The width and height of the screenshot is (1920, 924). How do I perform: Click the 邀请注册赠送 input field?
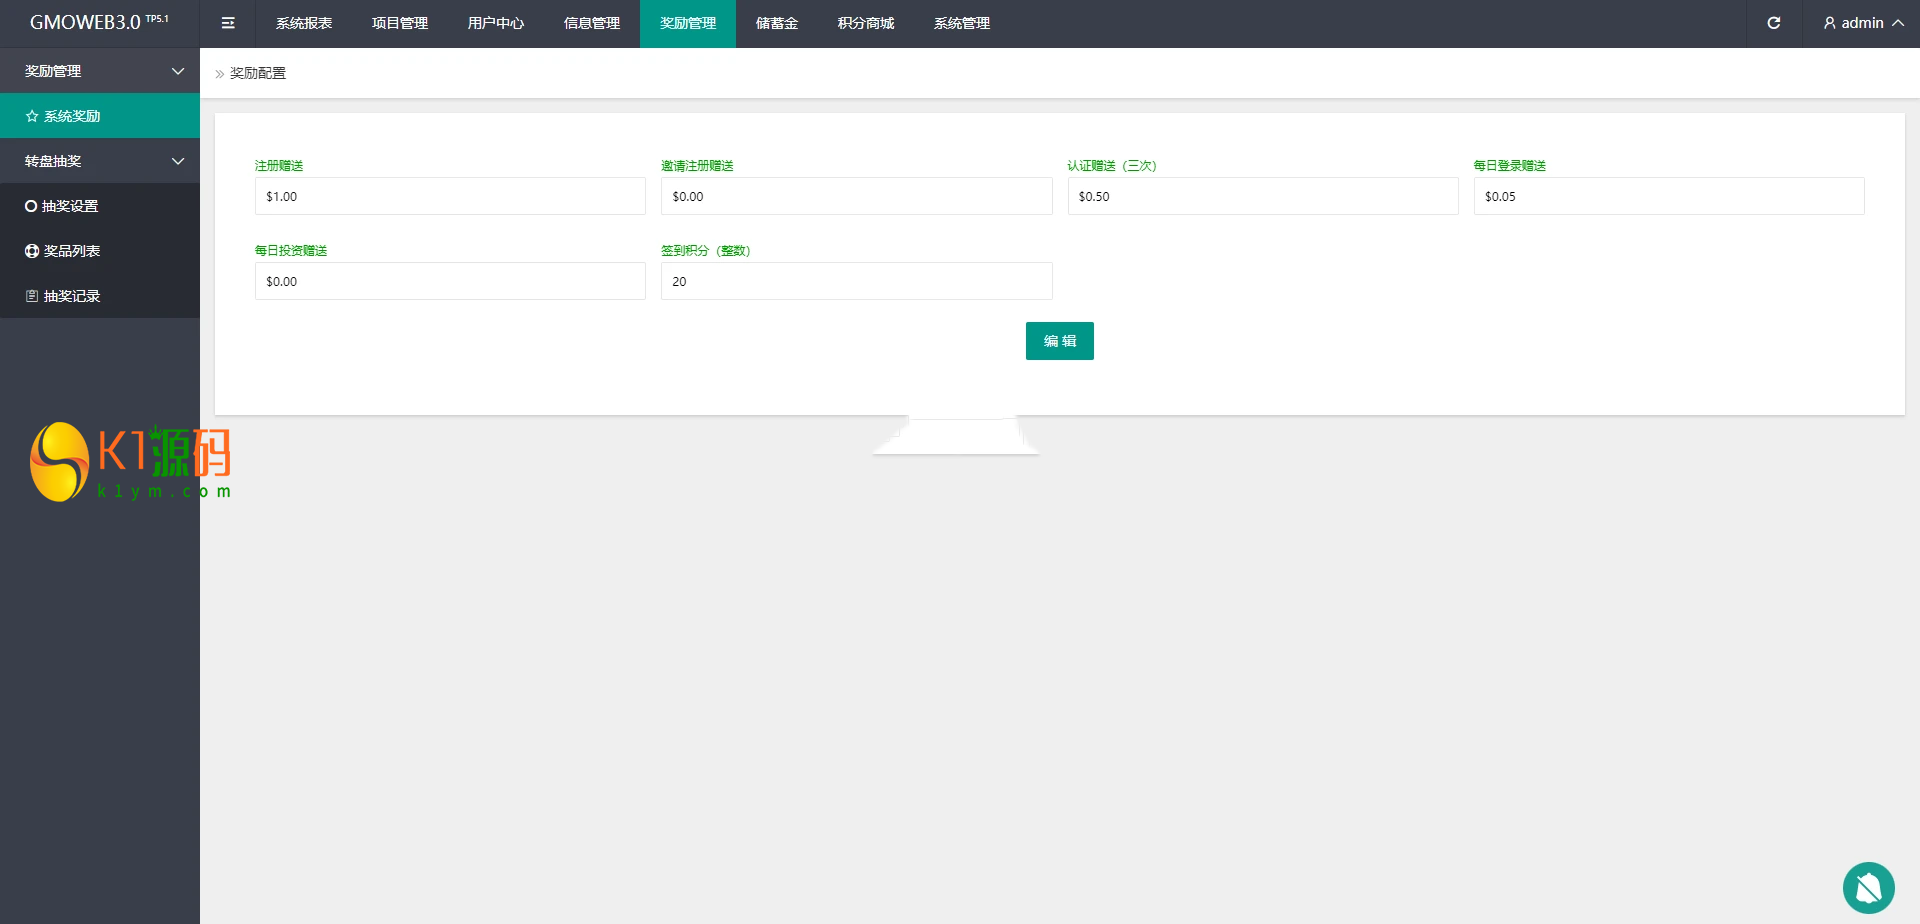tap(857, 196)
